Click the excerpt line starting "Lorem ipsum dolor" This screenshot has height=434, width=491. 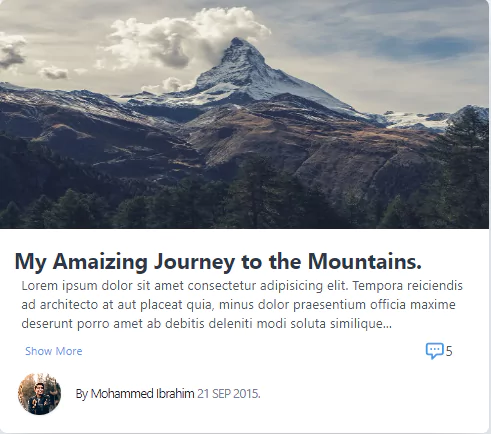(x=242, y=286)
